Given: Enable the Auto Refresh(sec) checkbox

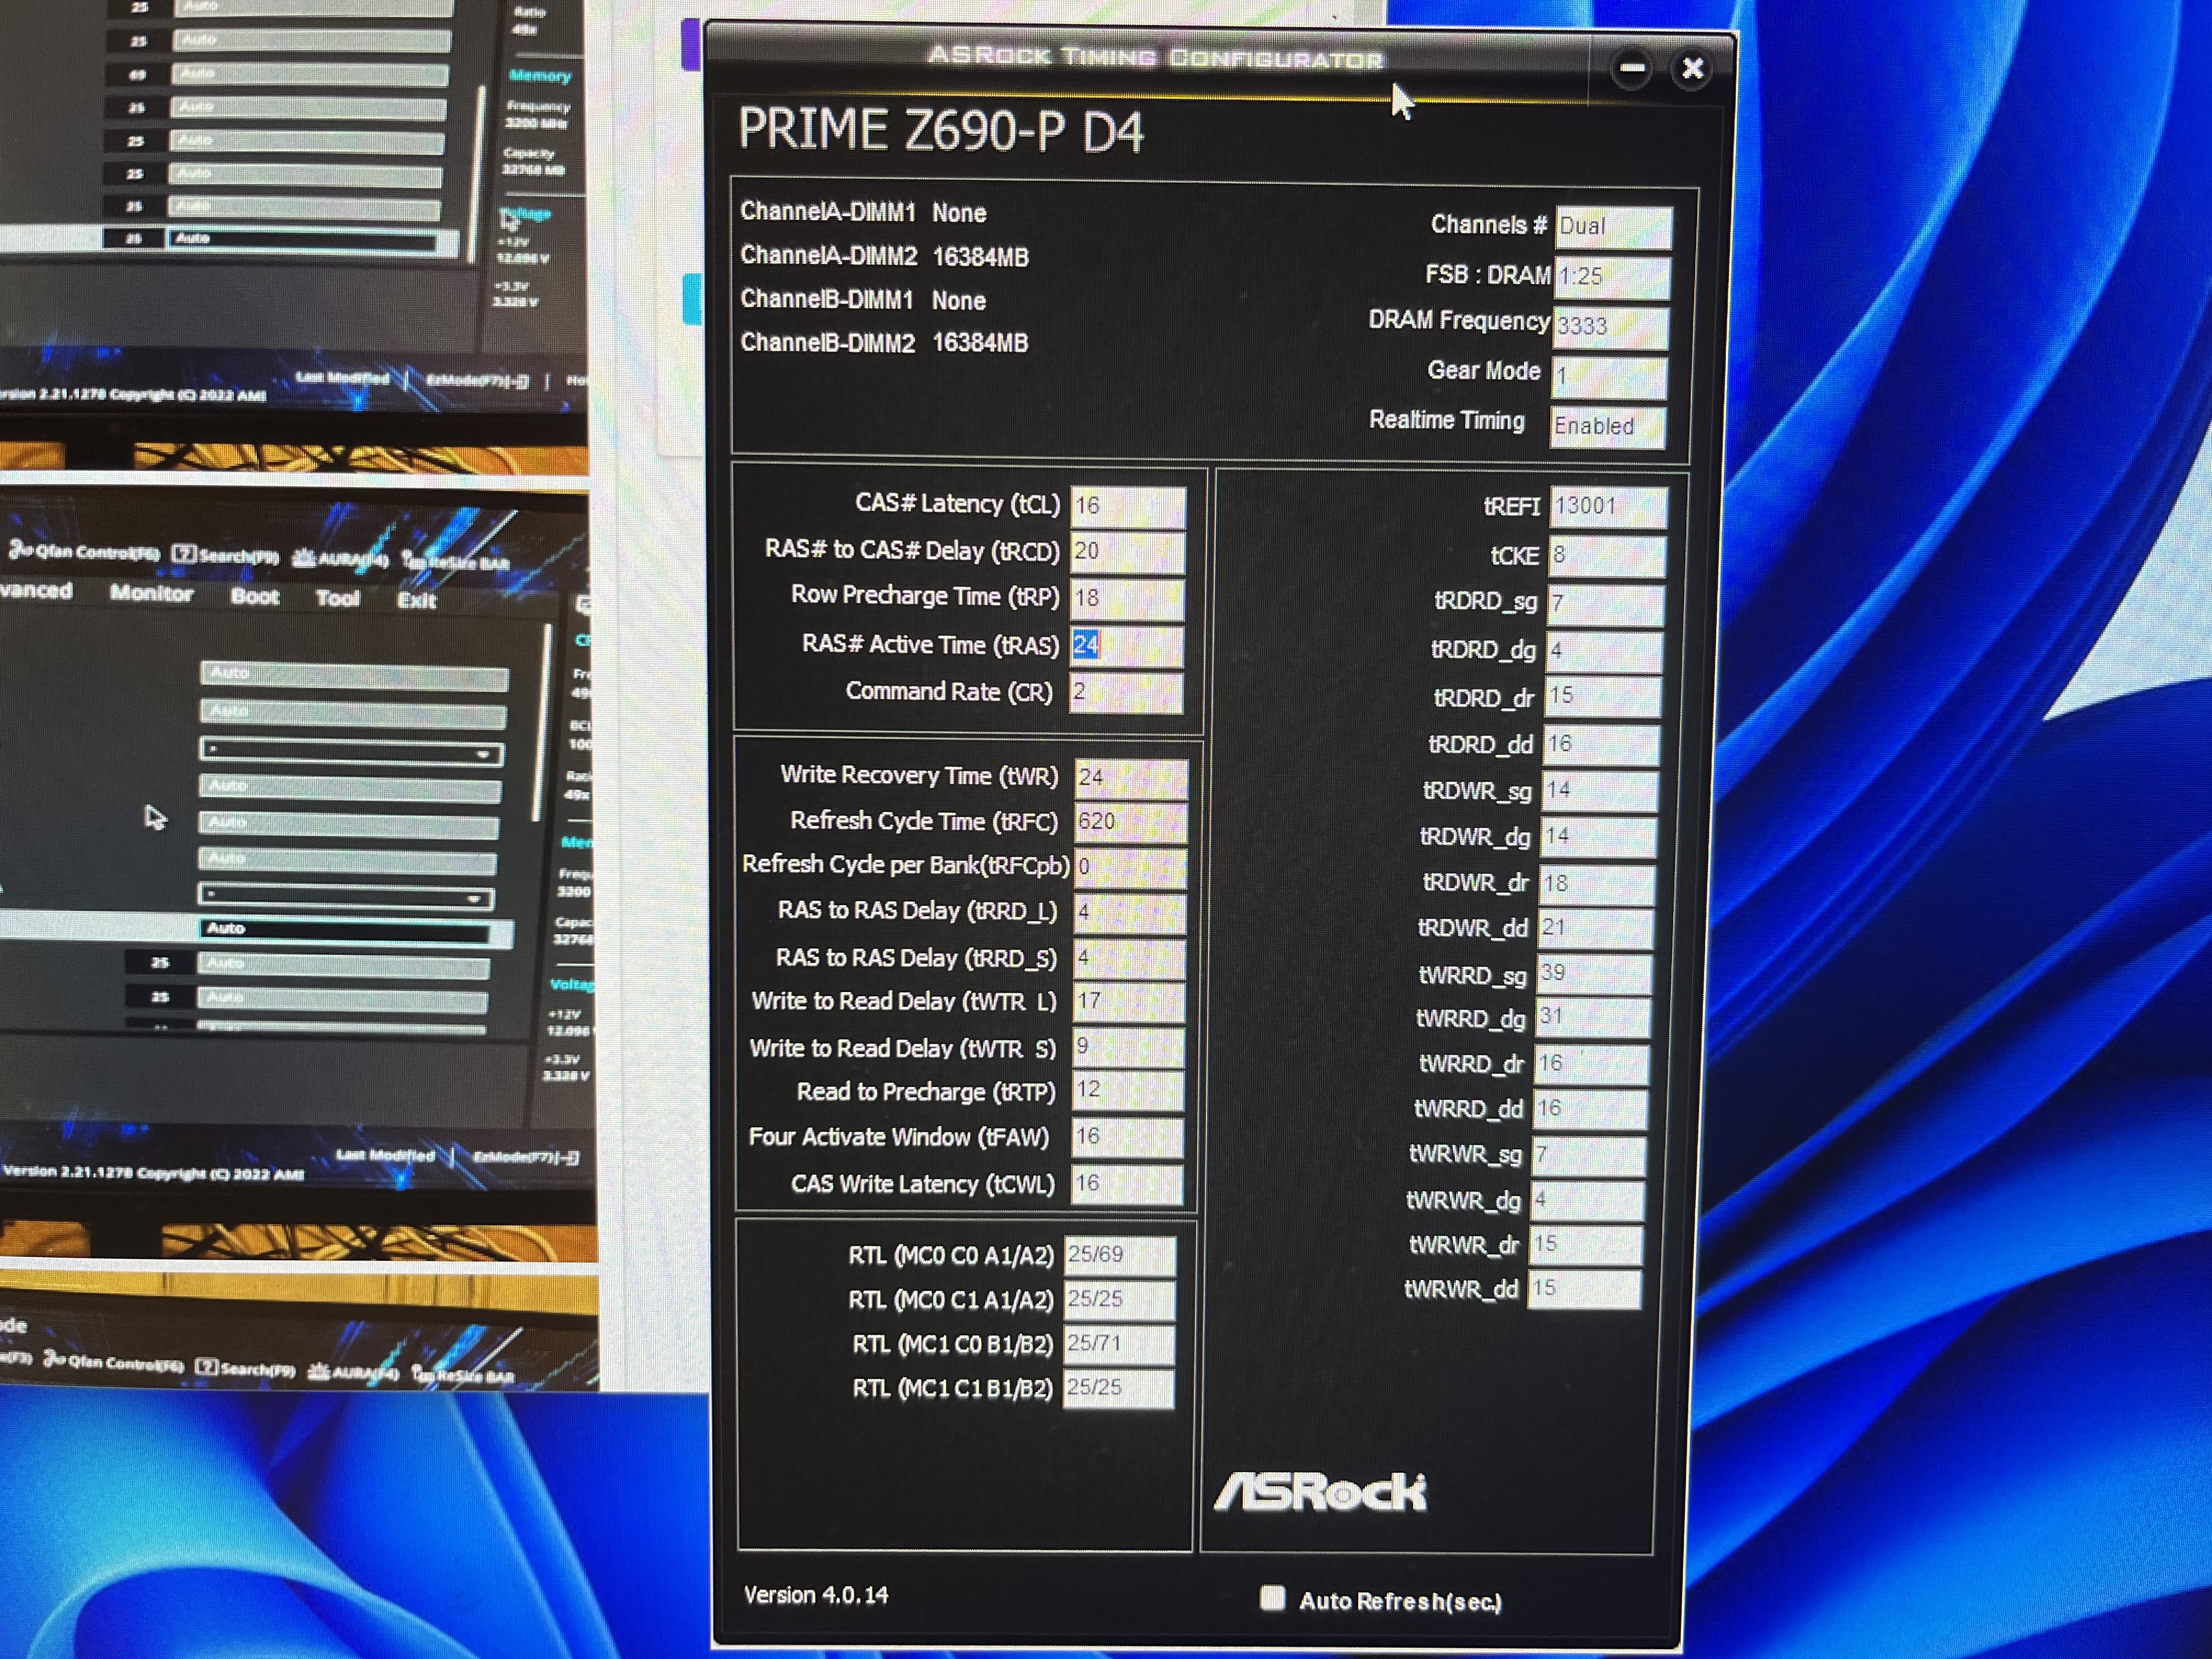Looking at the screenshot, I should [1272, 1598].
